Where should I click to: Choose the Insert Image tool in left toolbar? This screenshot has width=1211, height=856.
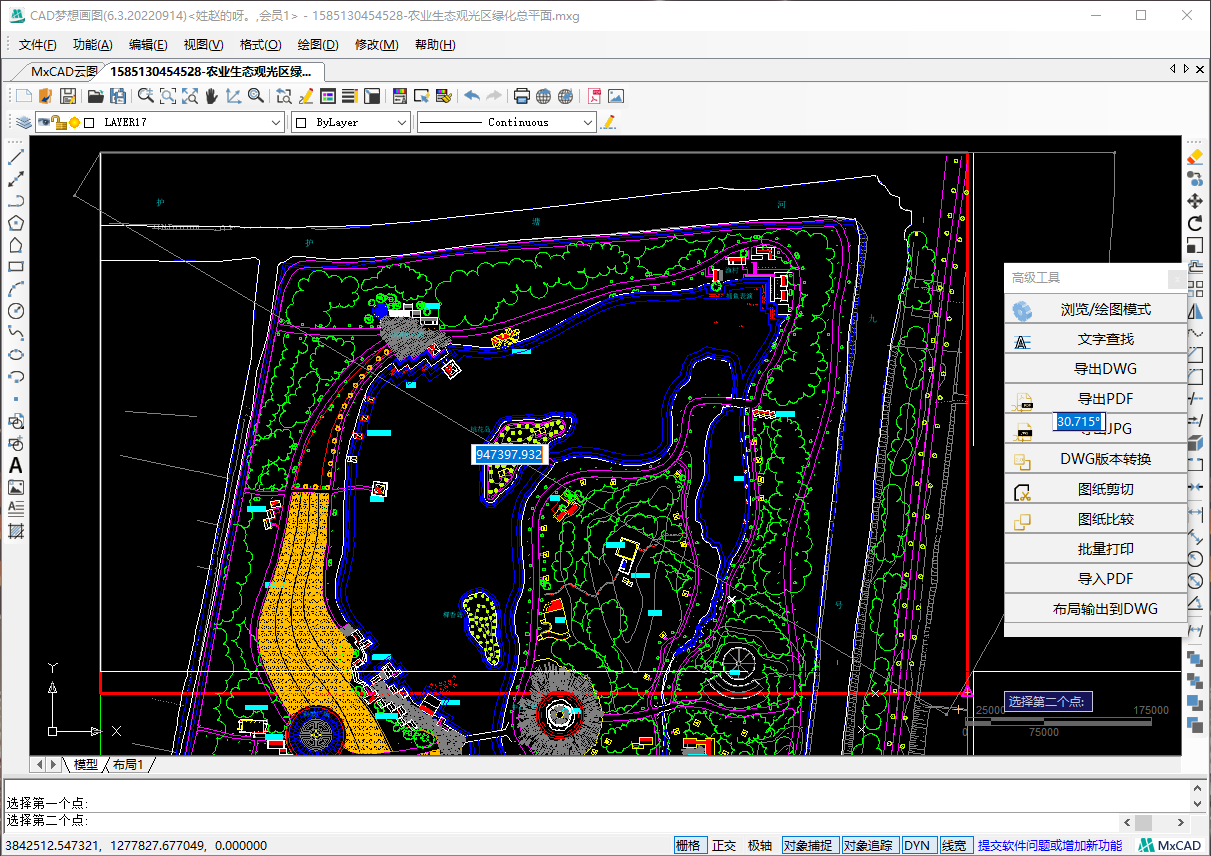pyautogui.click(x=16, y=487)
